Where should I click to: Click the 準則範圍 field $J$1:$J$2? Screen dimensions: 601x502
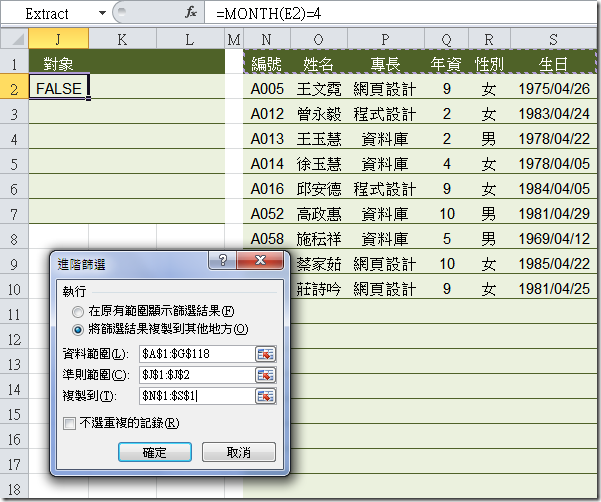(197, 375)
